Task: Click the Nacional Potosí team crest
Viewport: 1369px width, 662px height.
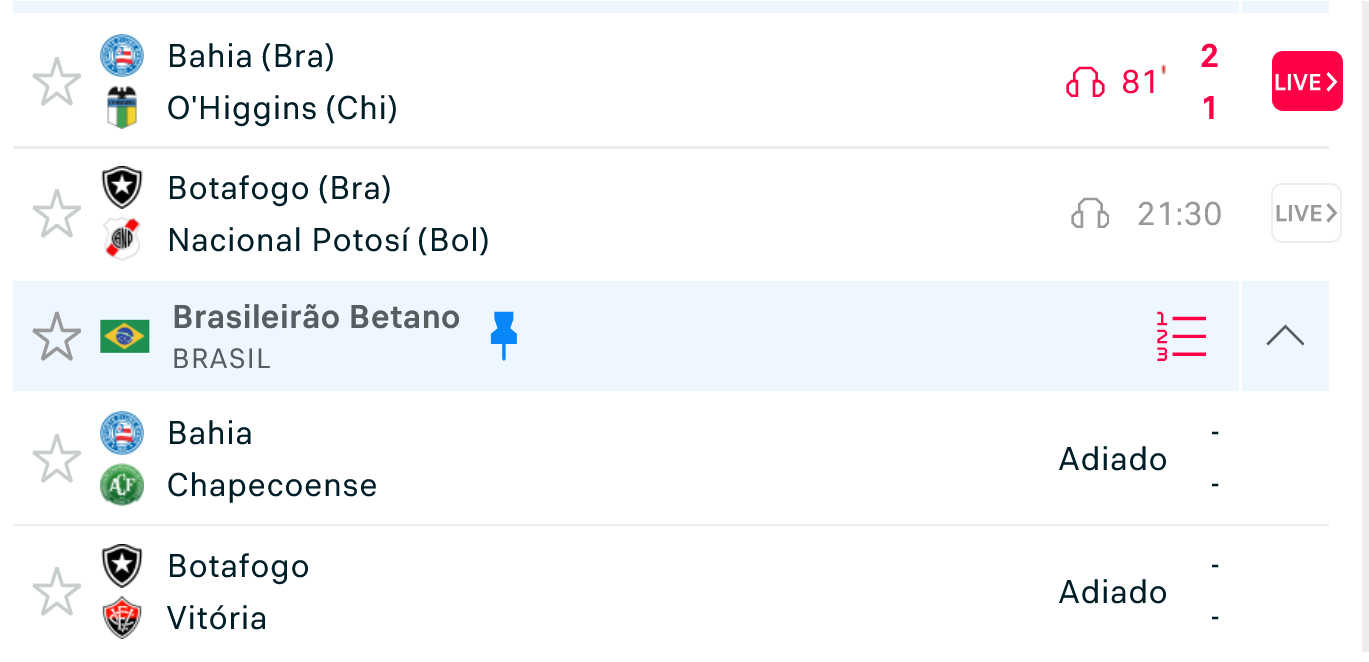Action: point(122,240)
